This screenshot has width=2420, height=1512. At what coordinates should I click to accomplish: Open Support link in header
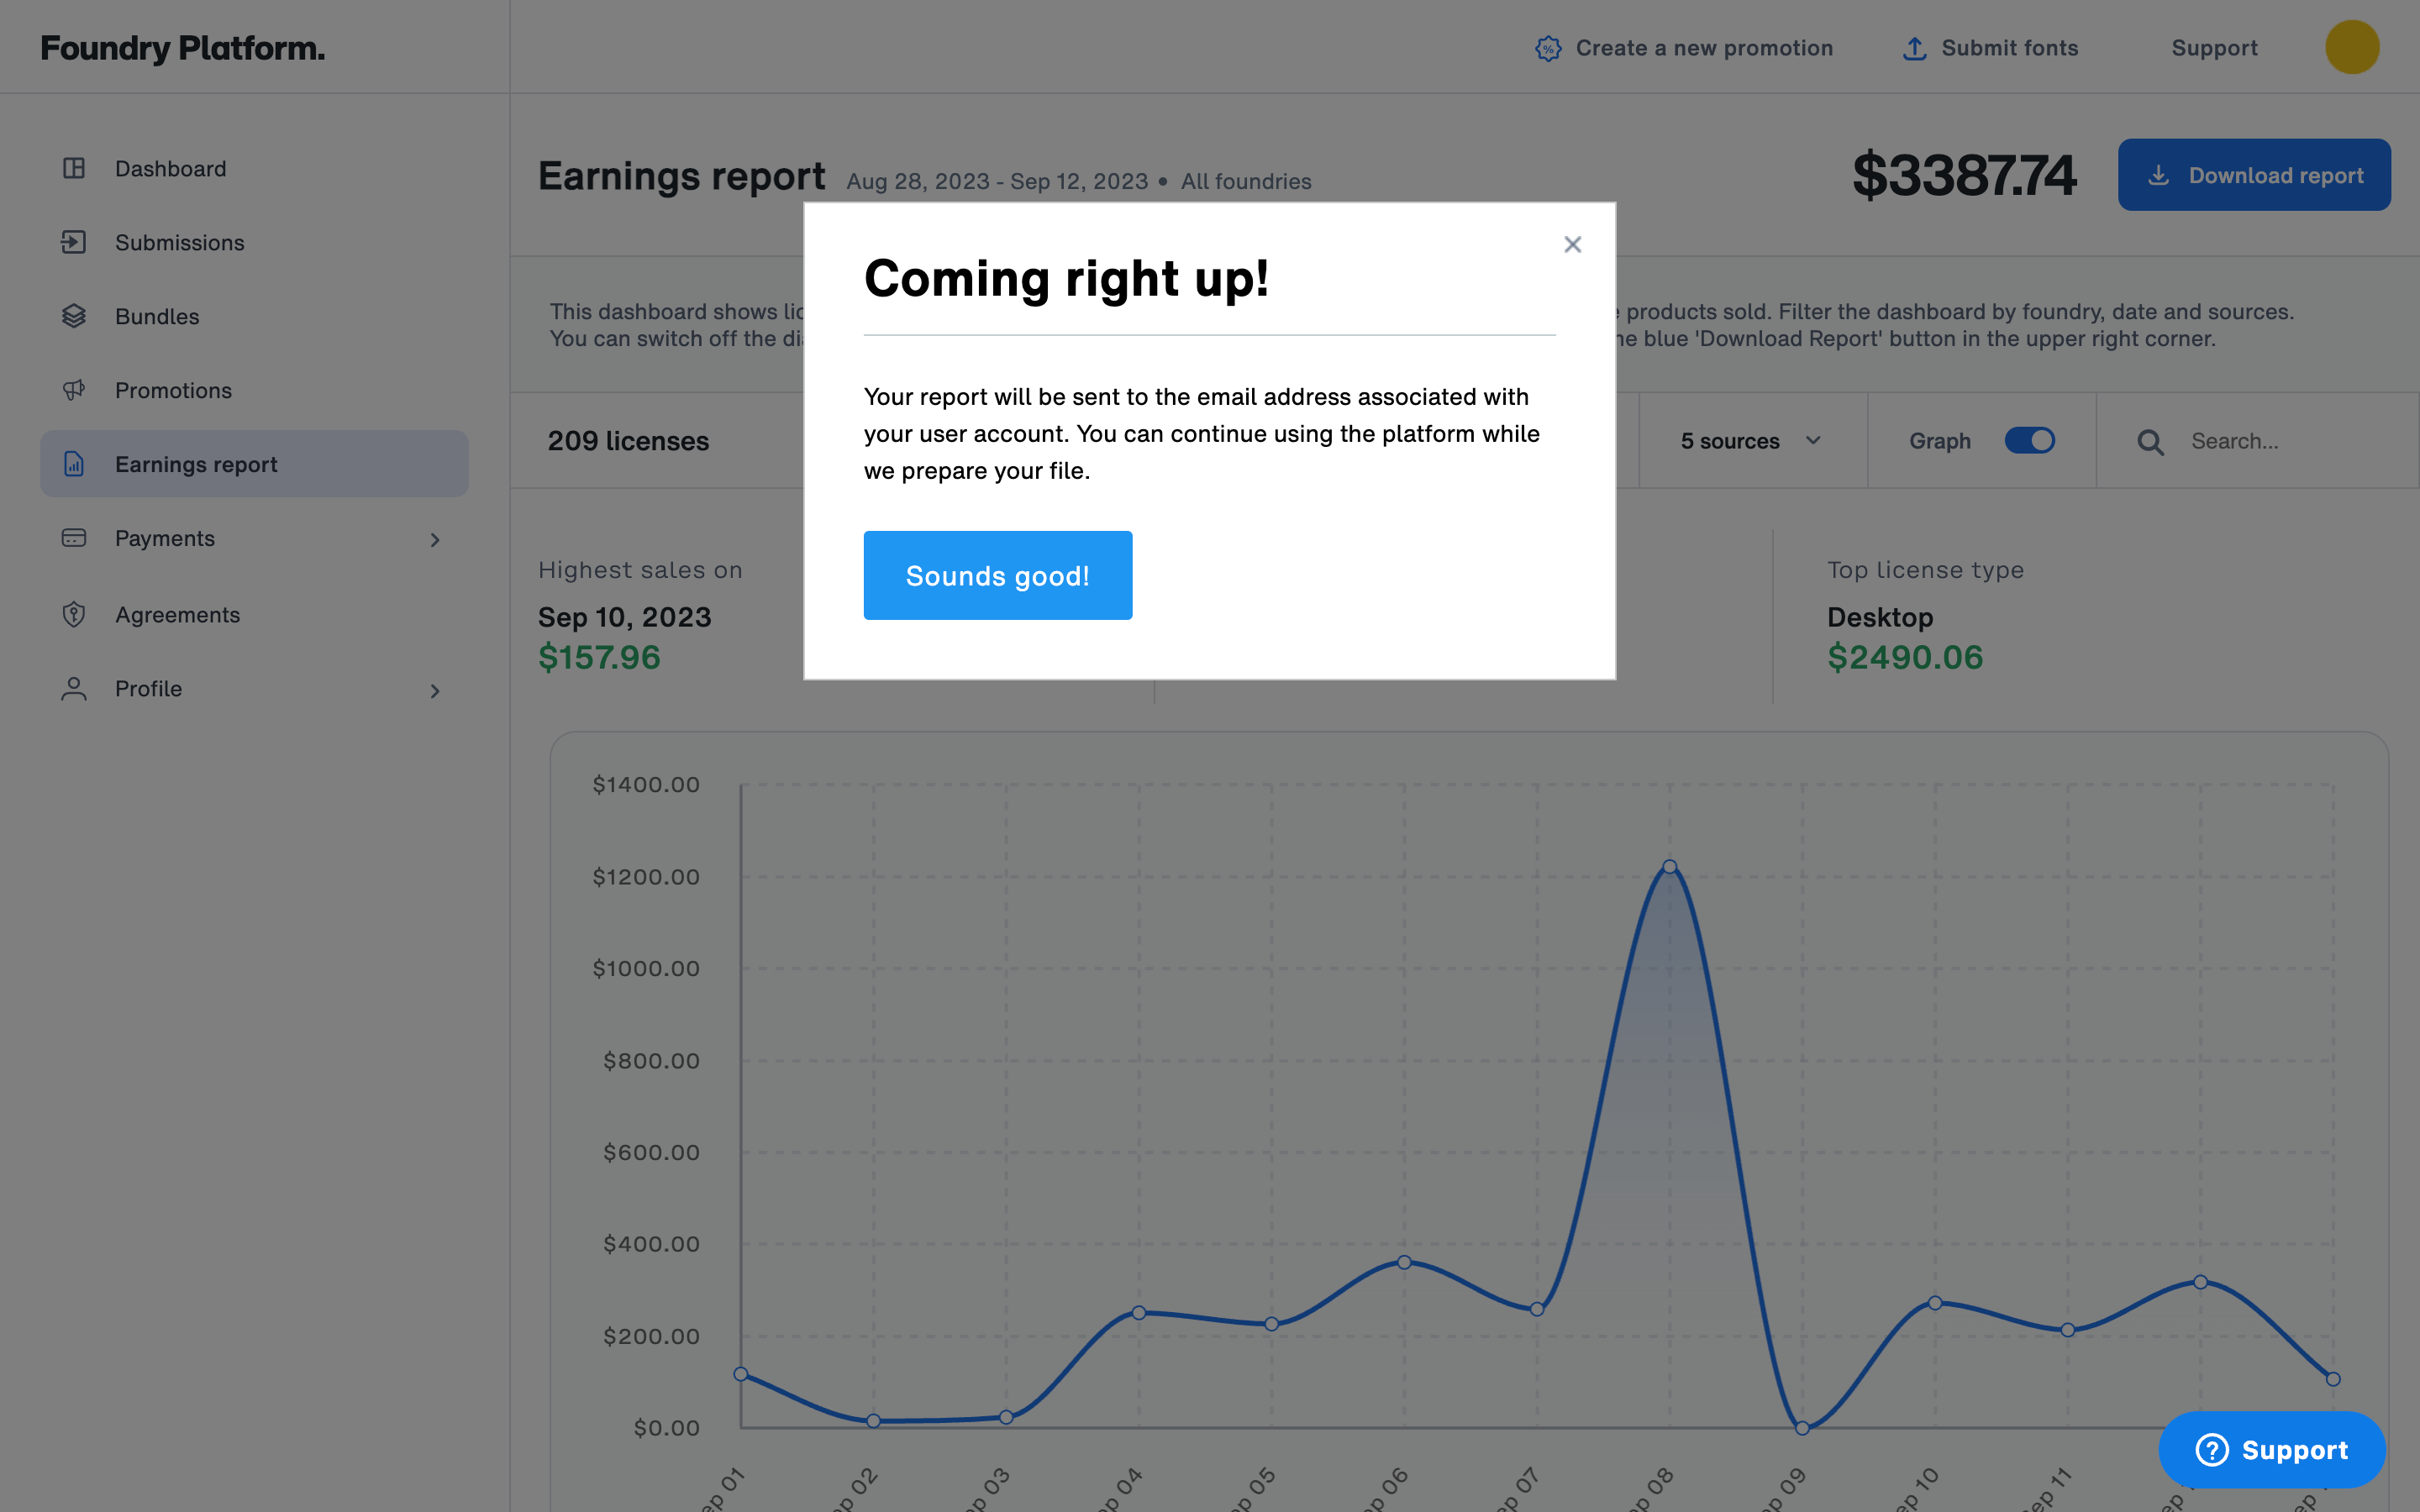point(2215,48)
